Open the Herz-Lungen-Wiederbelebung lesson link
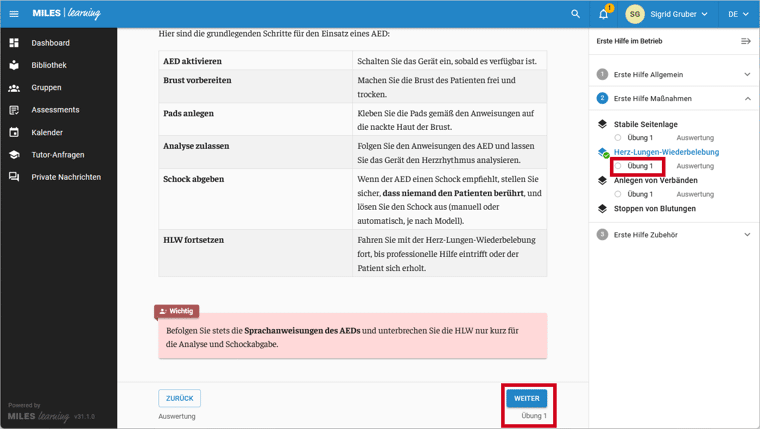The image size is (760, 429). (x=666, y=152)
